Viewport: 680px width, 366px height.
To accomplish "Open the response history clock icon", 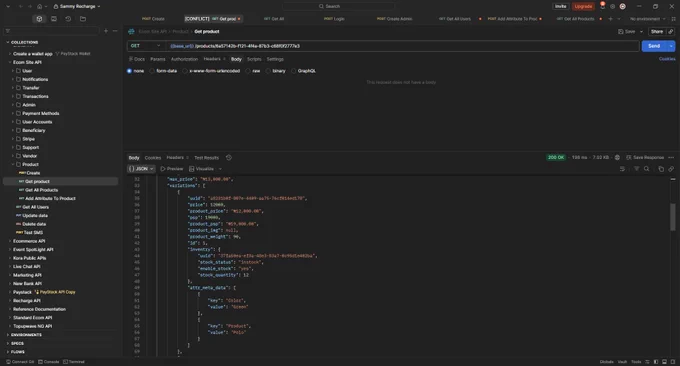I will (x=229, y=157).
